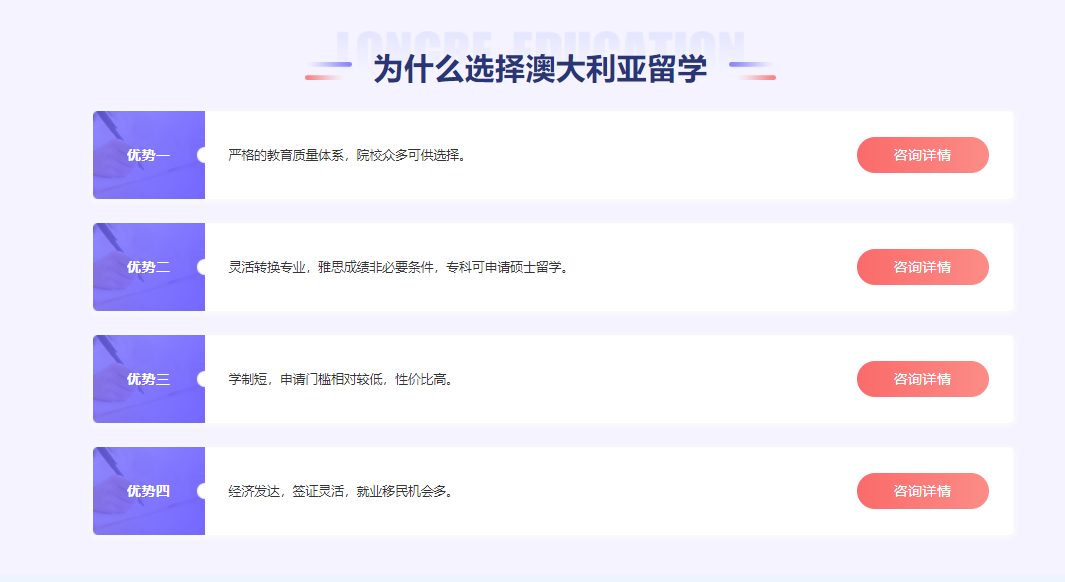The width and height of the screenshot is (1065, 582).
Task: Click text starting with 灵活转换专业，雅思成绩非必要条件
Action: tap(399, 268)
